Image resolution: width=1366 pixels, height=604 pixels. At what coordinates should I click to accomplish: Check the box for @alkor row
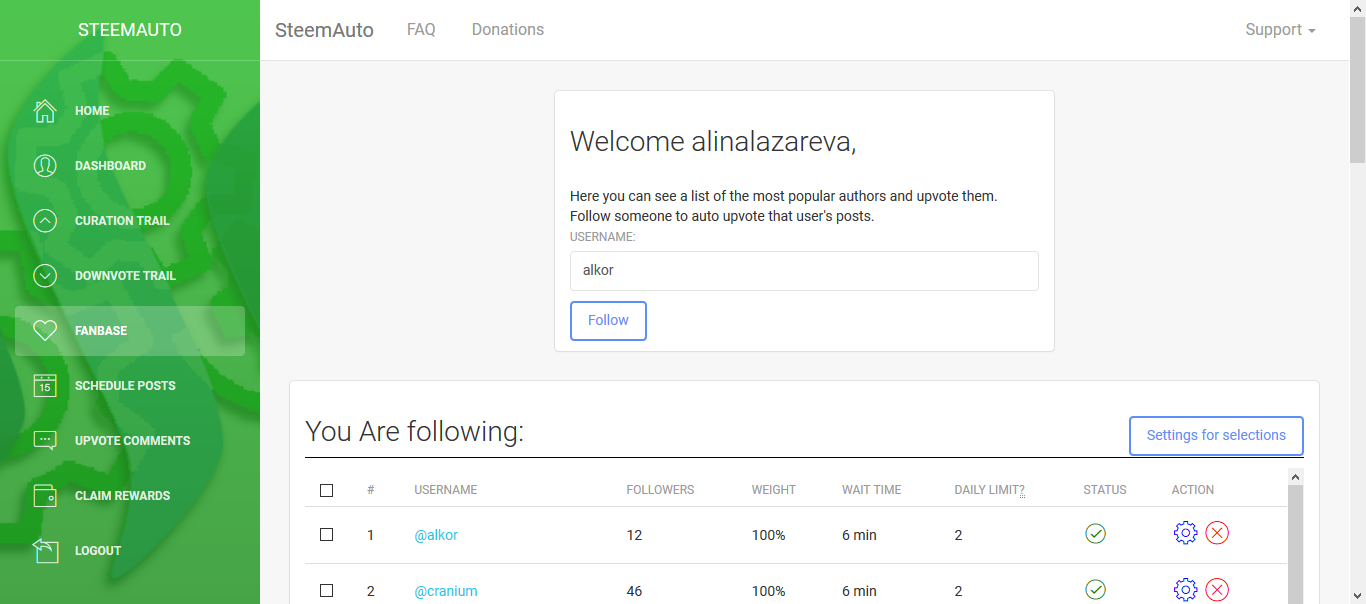[x=326, y=535]
